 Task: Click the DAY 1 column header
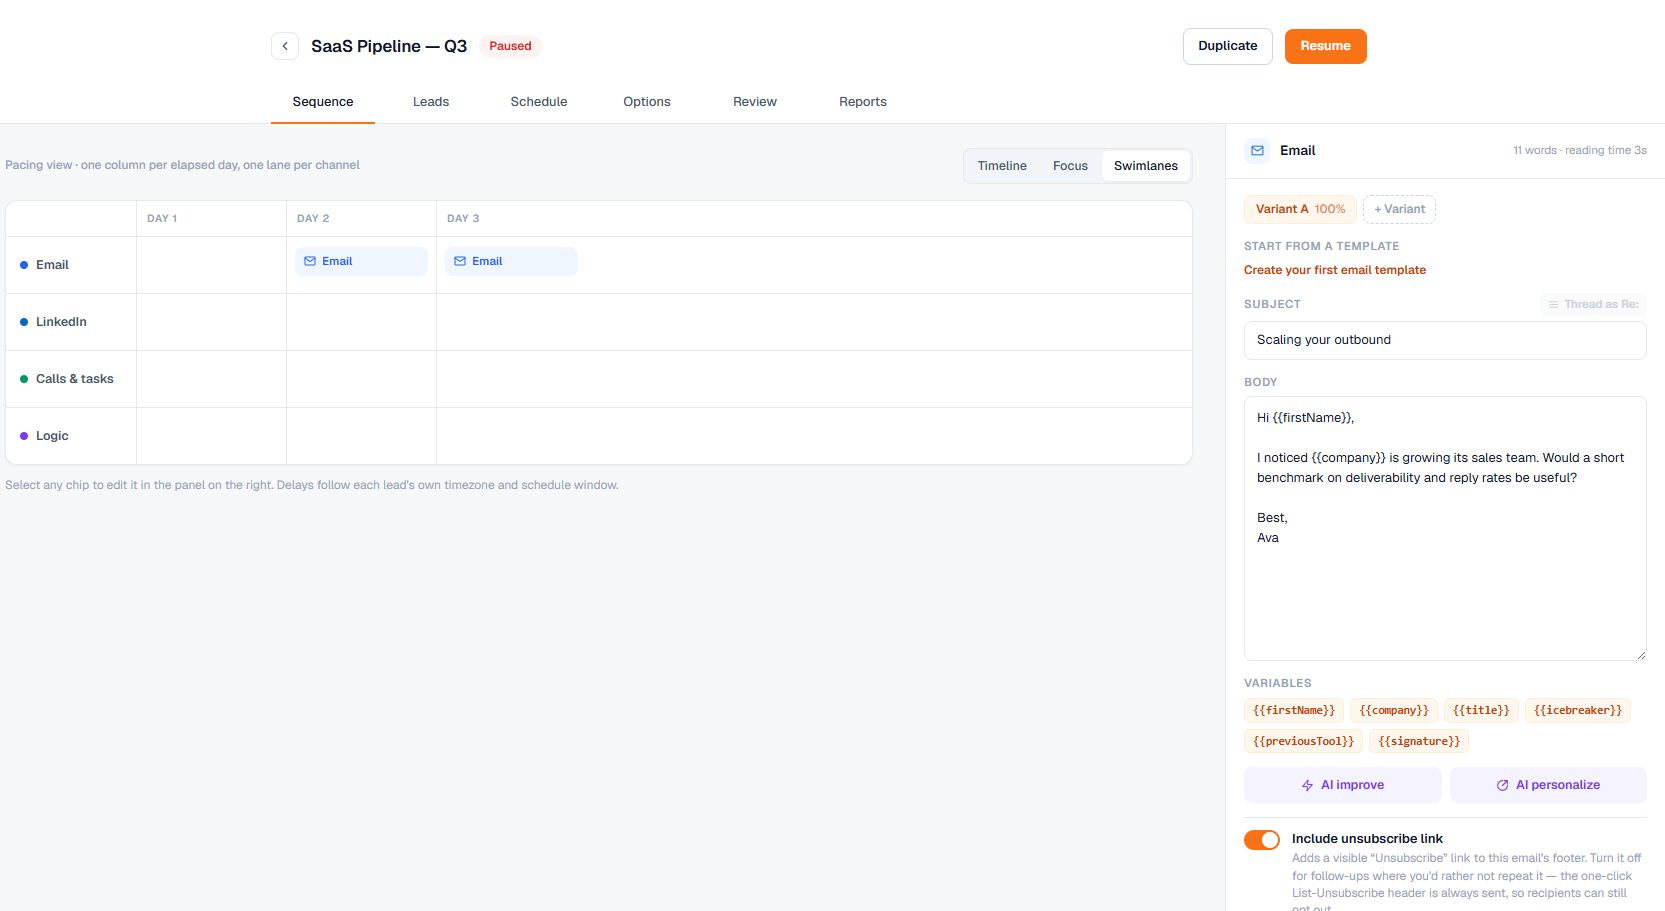coord(162,218)
